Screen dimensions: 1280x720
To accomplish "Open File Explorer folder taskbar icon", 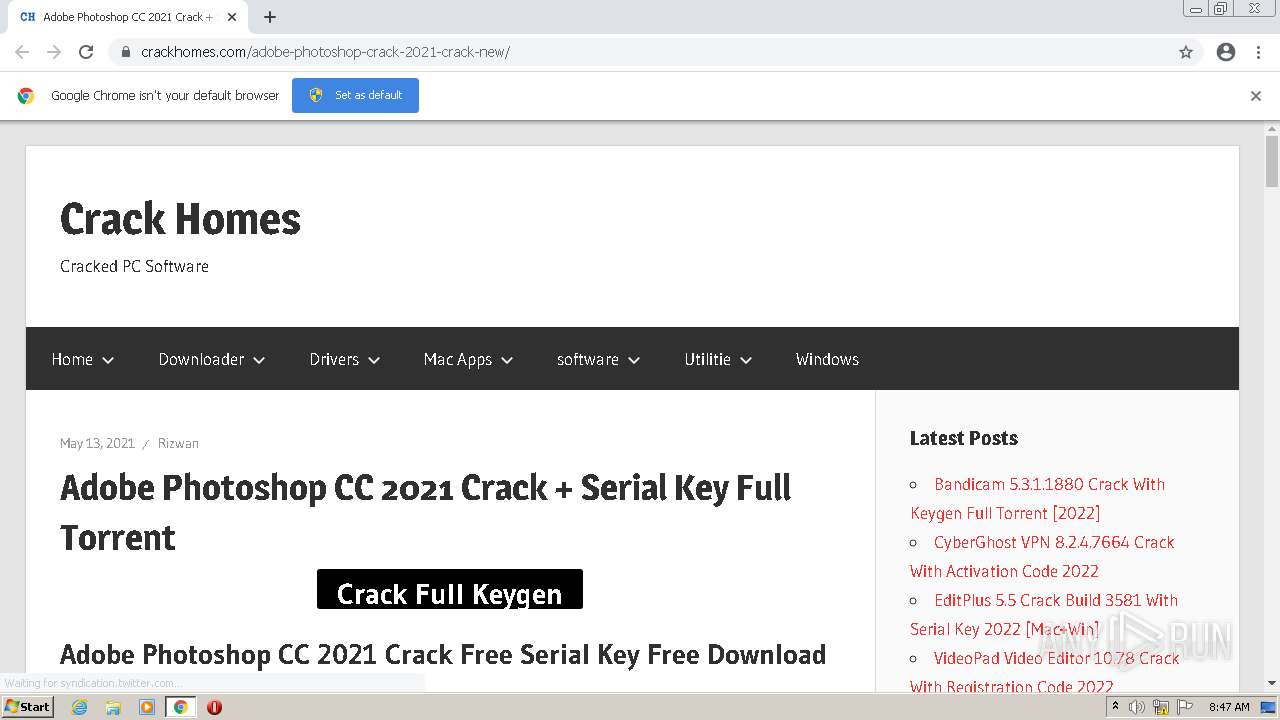I will pos(113,707).
